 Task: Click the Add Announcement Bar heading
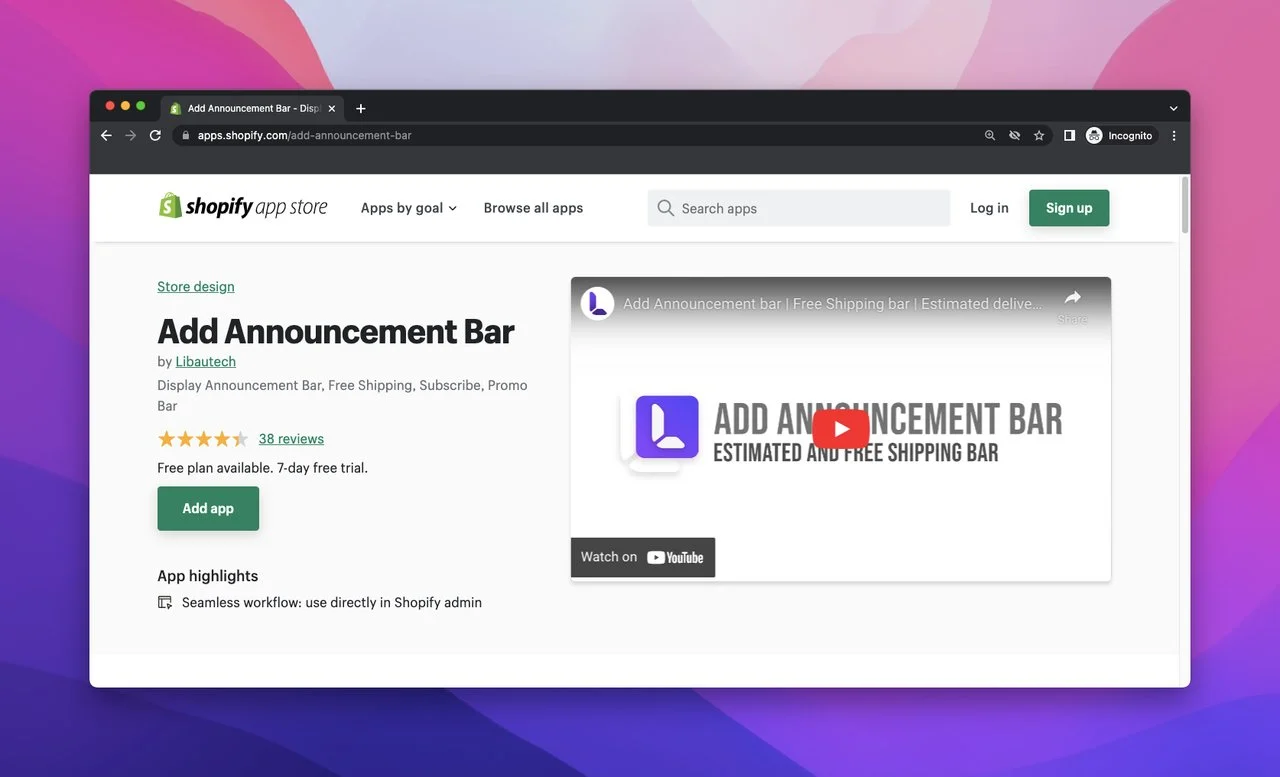336,331
